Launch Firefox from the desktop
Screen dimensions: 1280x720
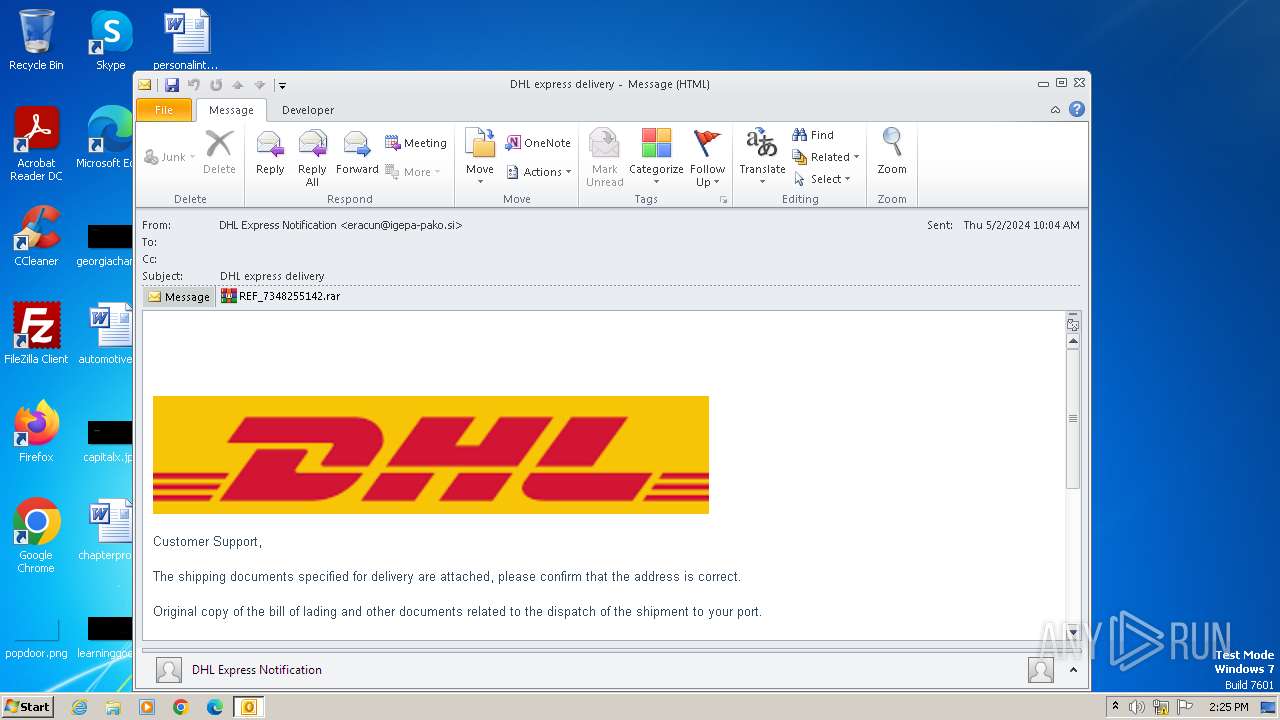(x=36, y=432)
